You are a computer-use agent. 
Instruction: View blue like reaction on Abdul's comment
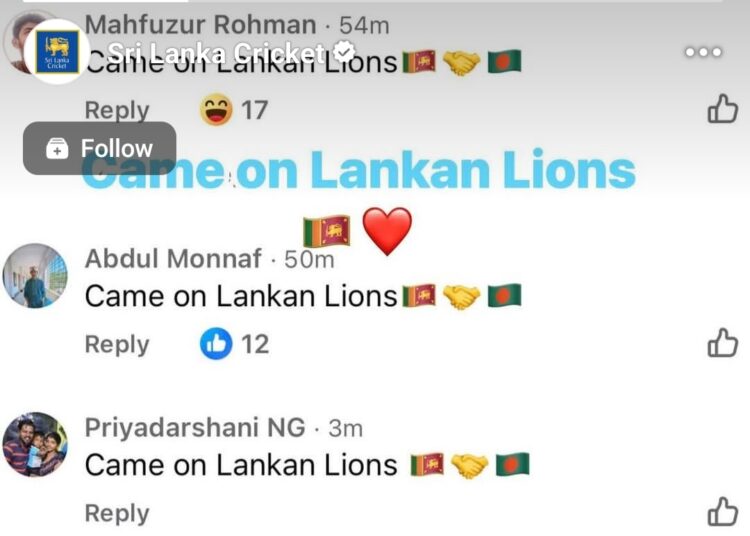(x=216, y=343)
